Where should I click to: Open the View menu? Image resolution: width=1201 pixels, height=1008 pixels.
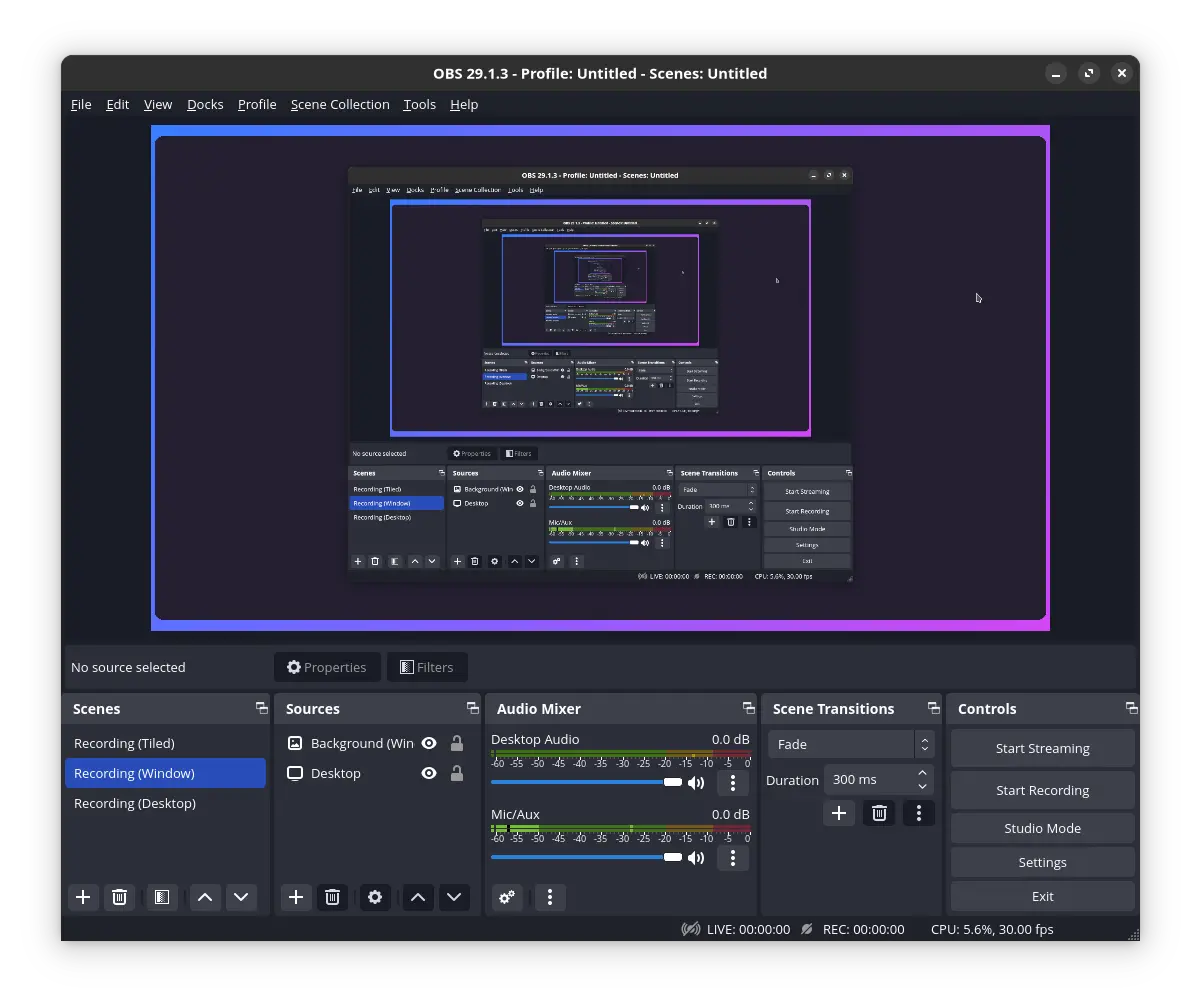click(158, 104)
